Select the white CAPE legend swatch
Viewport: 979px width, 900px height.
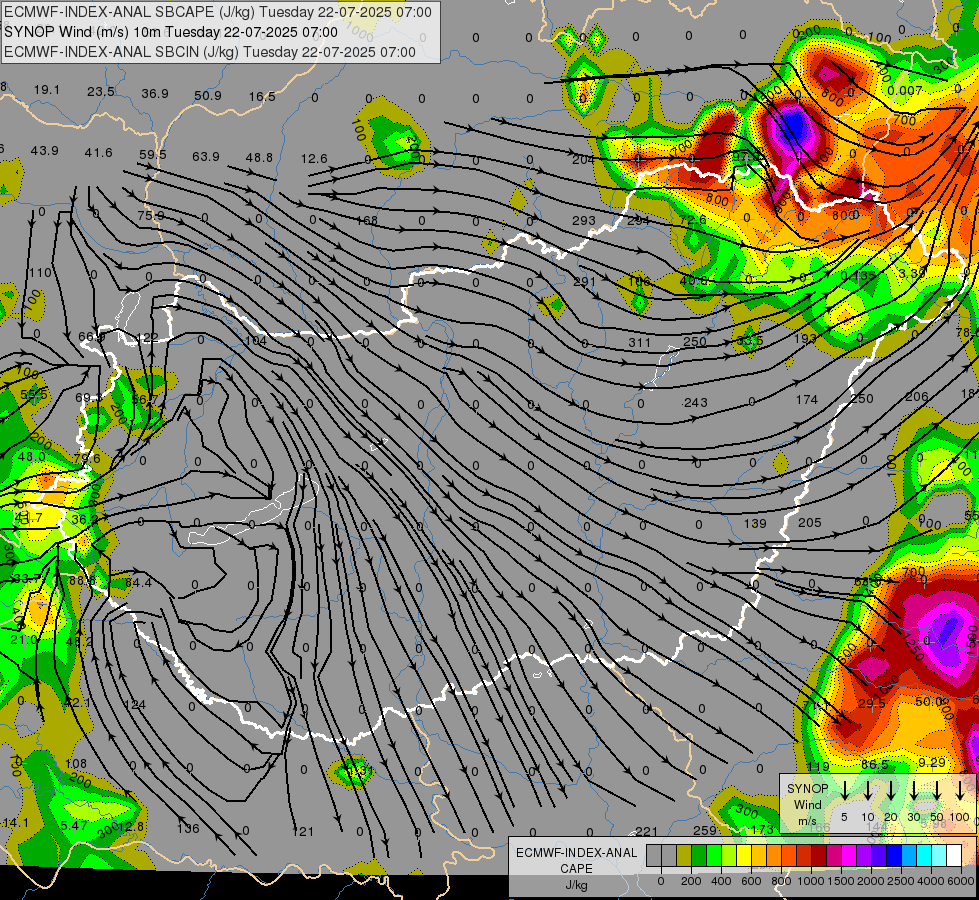[x=953, y=856]
